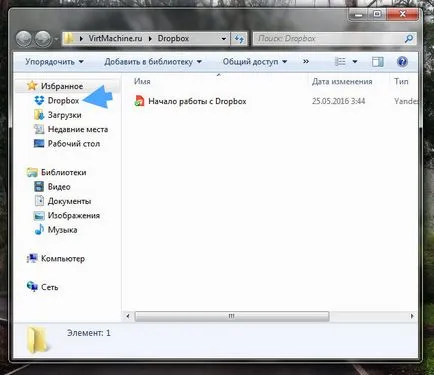This screenshot has height=375, width=434.
Task: Open the Общий доступ menu
Action: (x=255, y=62)
